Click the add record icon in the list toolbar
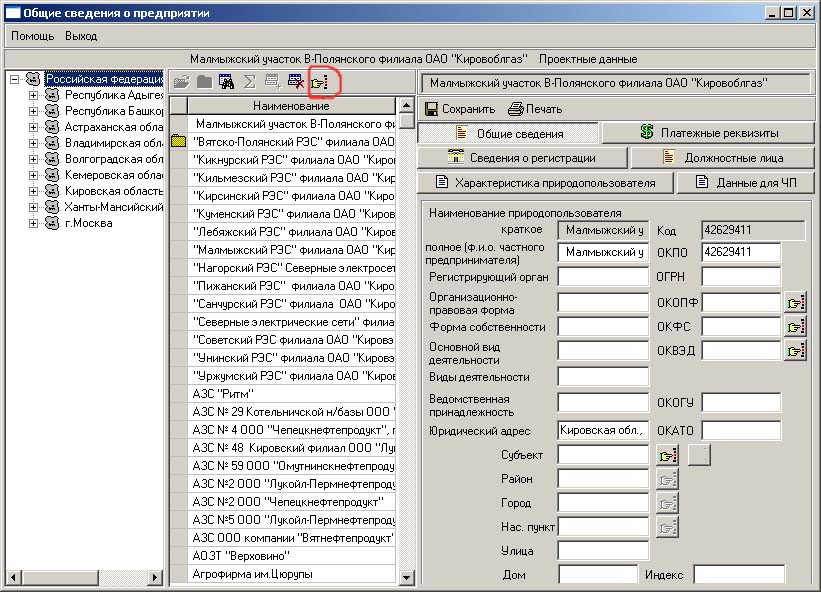This screenshot has width=821, height=592. [x=272, y=82]
